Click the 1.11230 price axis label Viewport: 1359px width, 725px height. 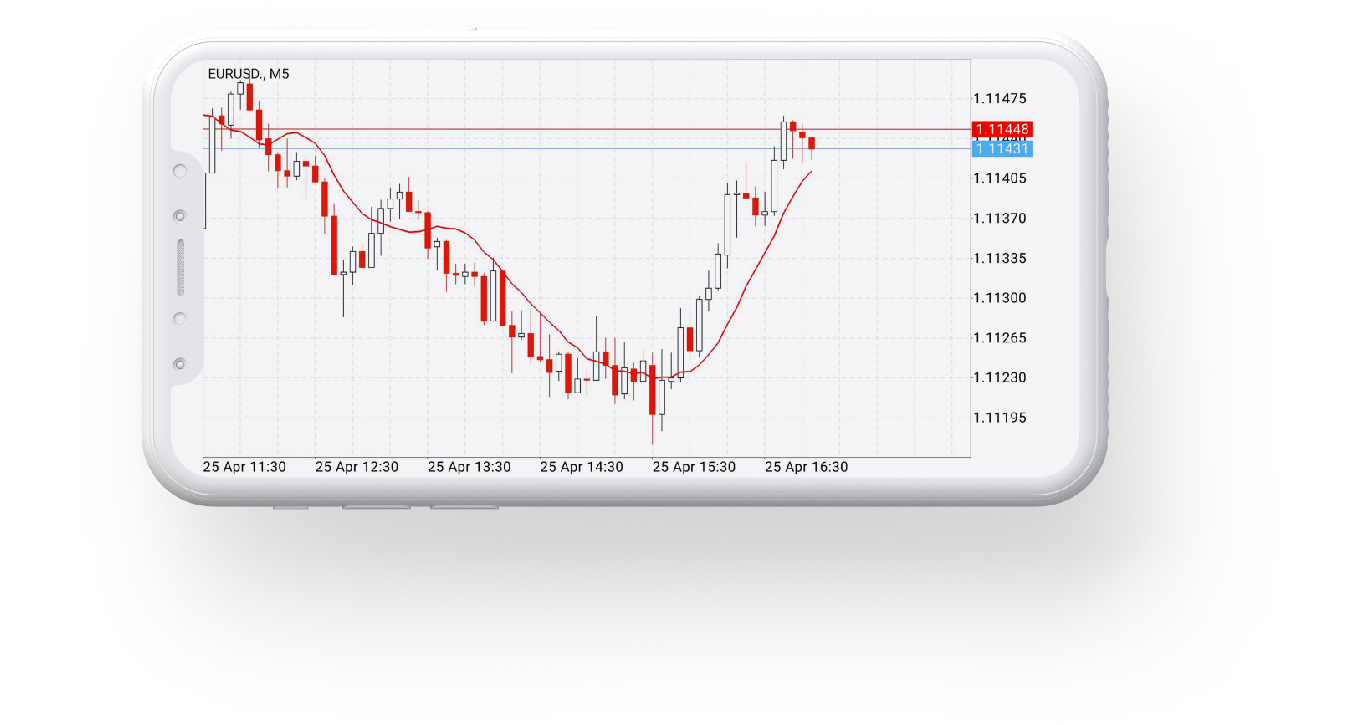click(x=1000, y=378)
